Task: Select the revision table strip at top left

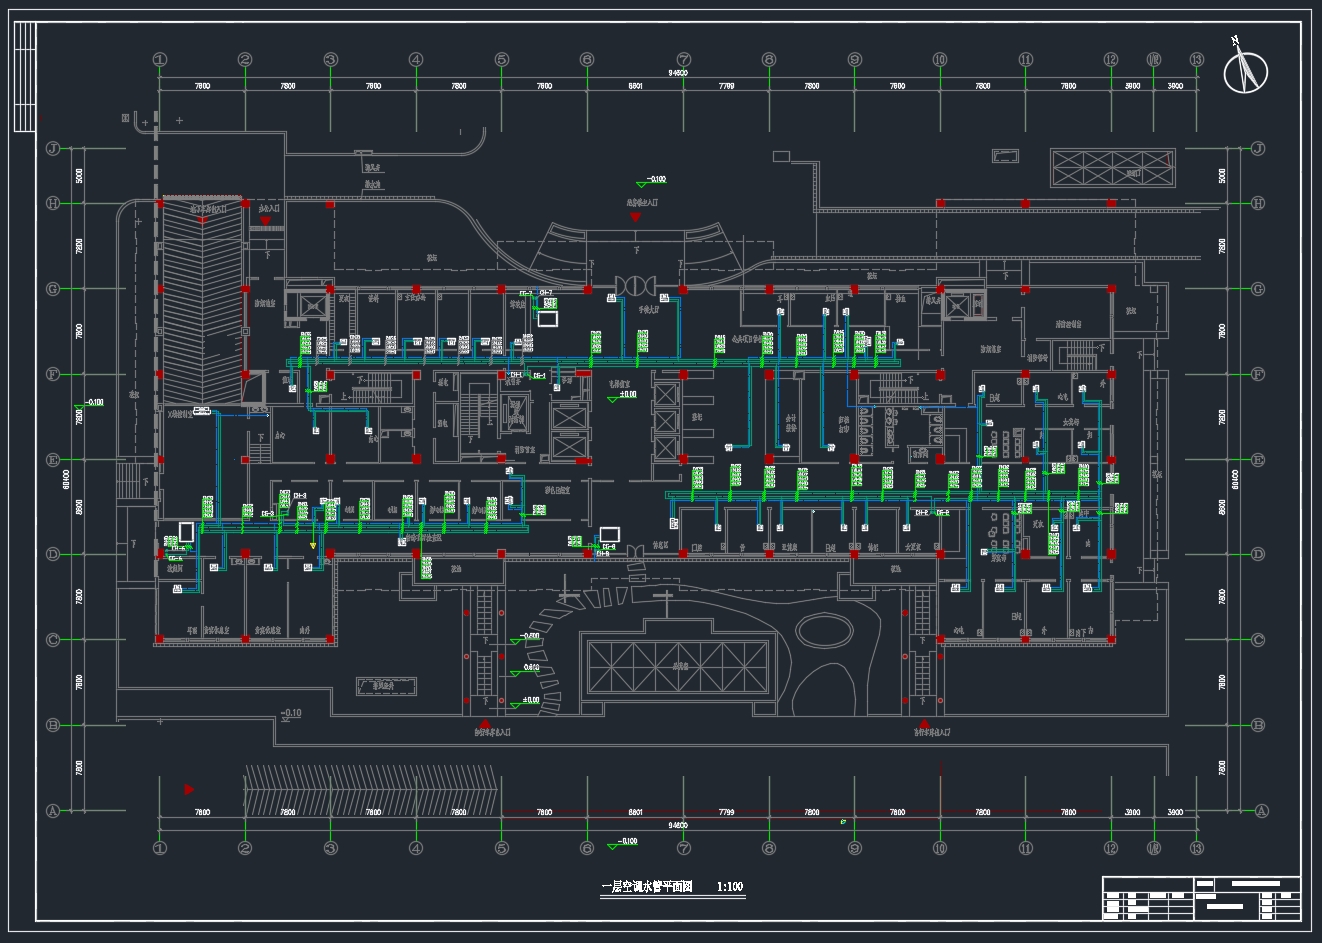Action: coord(25,77)
